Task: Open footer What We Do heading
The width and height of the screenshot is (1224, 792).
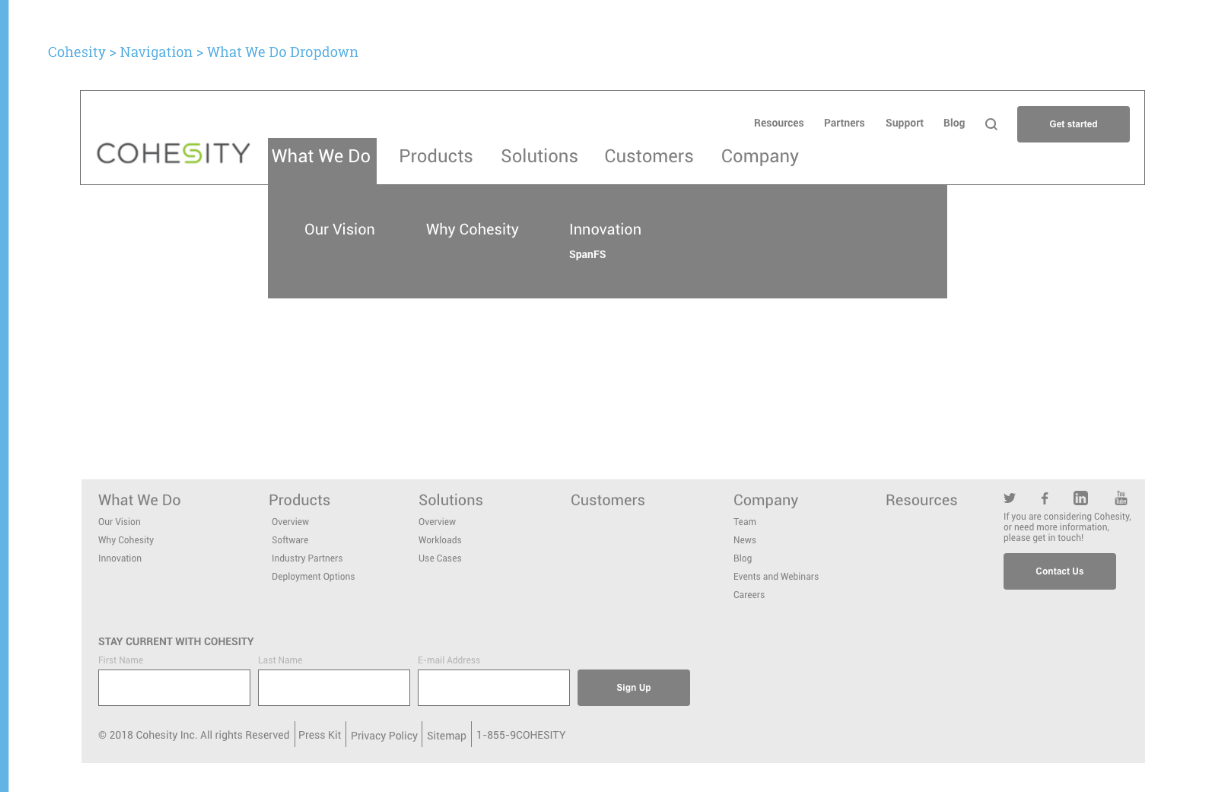Action: (x=139, y=500)
